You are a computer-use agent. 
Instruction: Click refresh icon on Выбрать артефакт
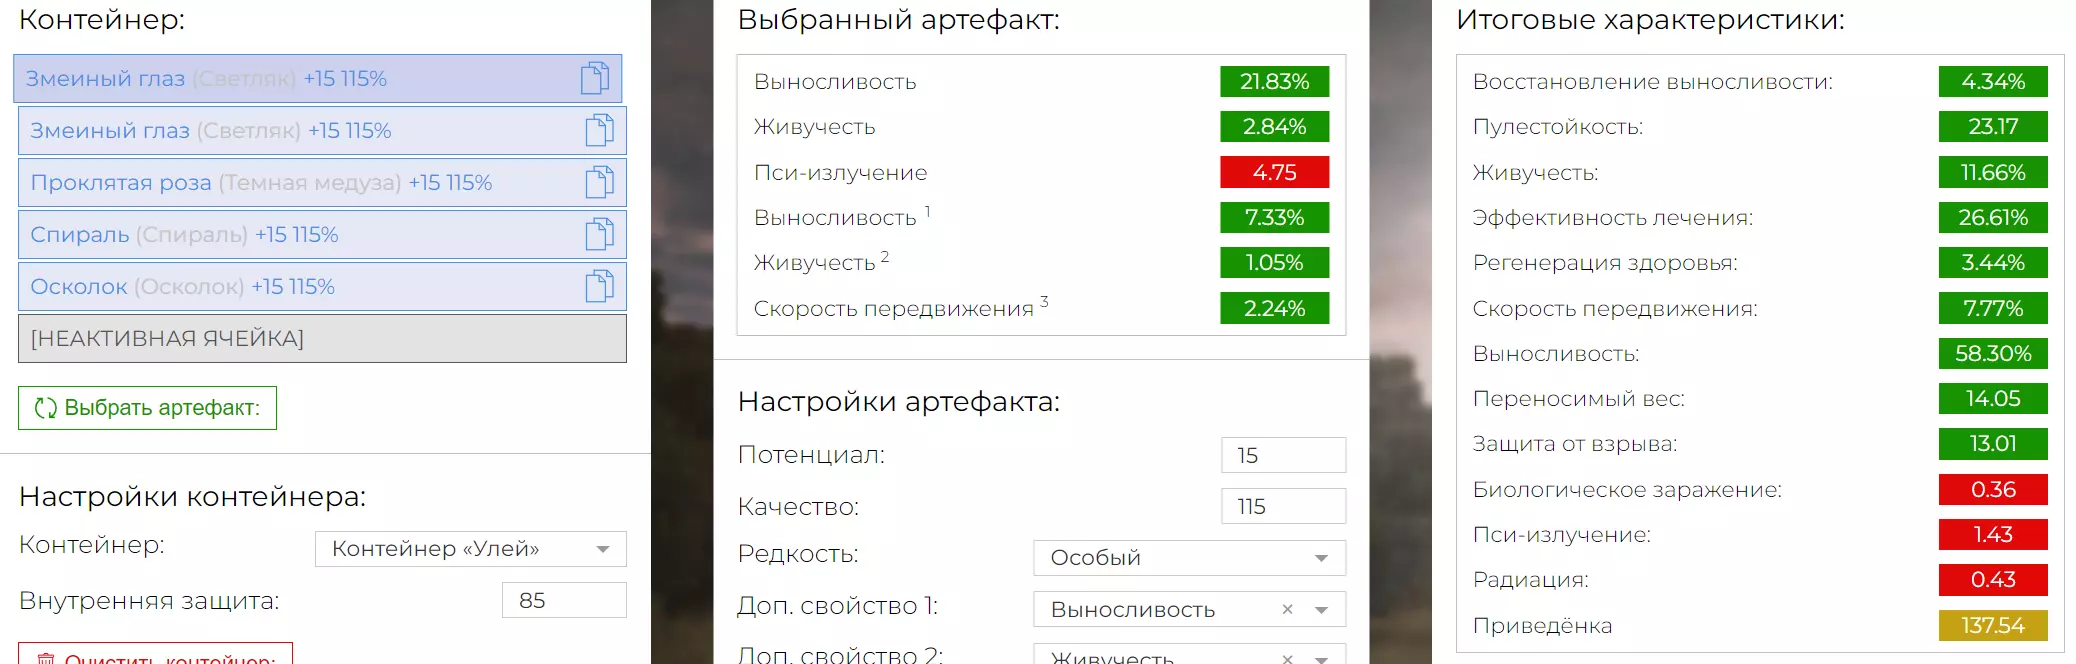46,408
